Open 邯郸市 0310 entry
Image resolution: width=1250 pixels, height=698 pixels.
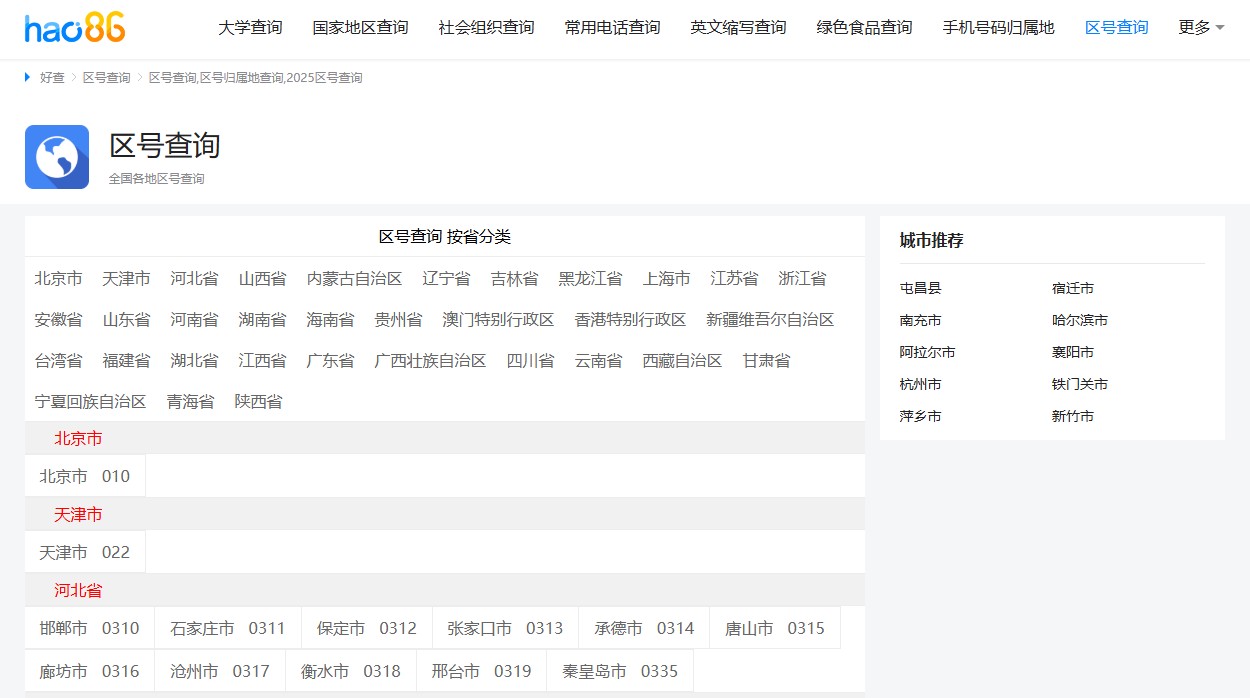(x=89, y=628)
